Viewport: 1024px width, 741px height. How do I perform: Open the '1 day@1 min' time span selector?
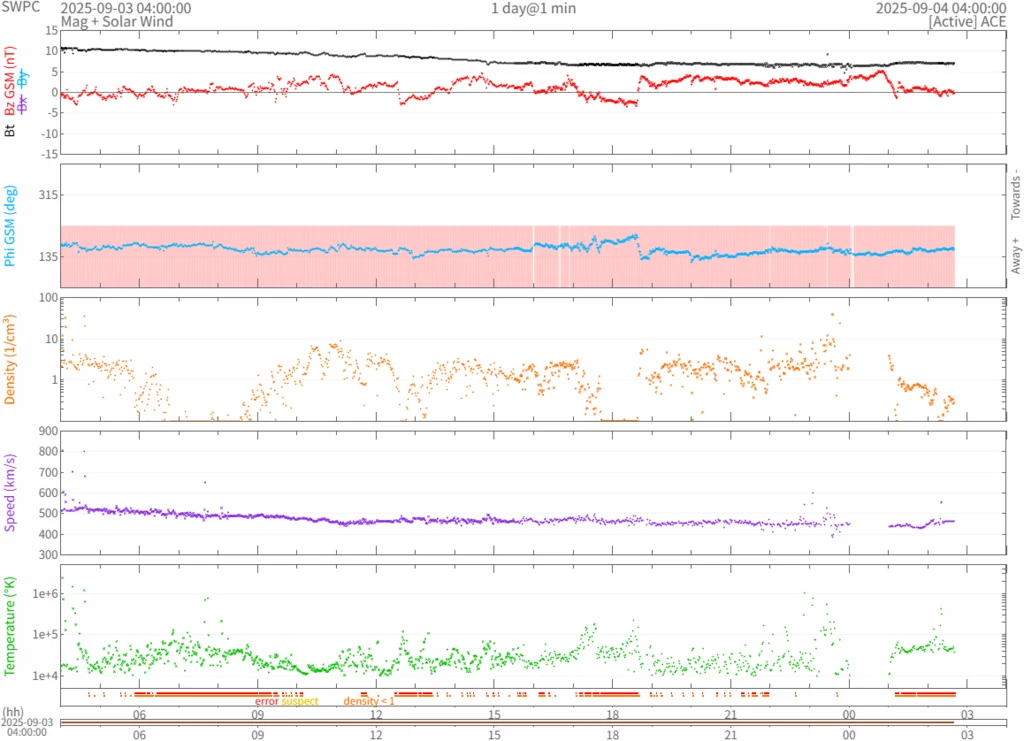point(533,8)
